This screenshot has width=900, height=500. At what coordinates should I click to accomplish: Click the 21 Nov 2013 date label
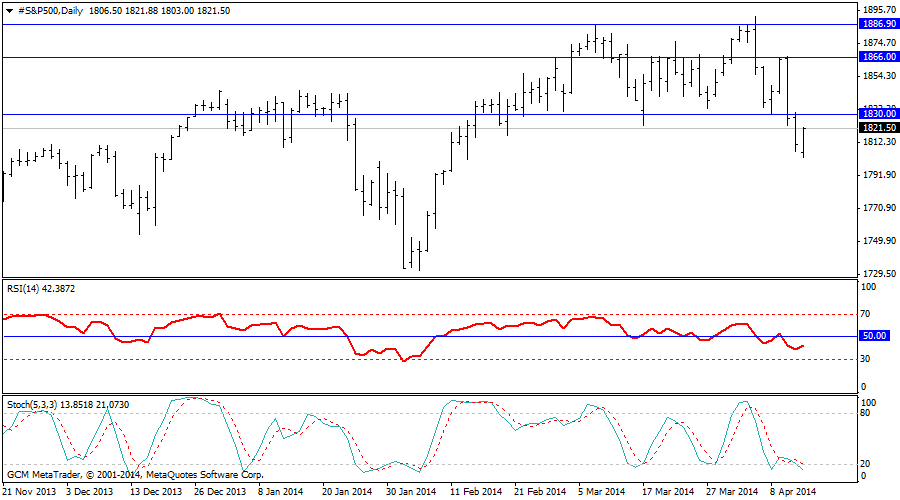tap(29, 492)
